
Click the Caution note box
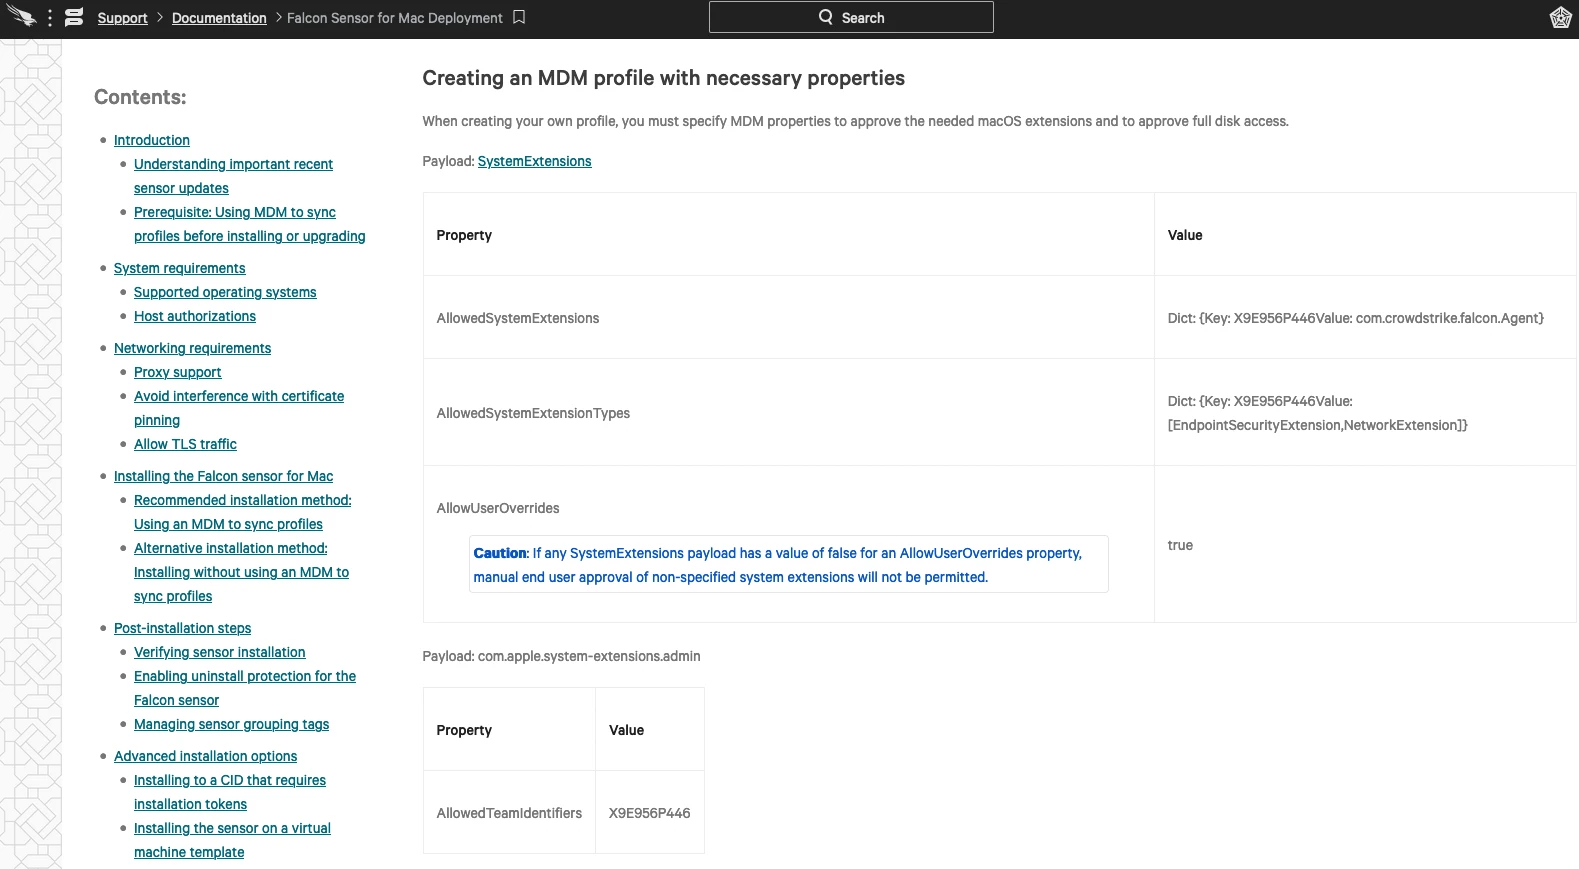click(x=788, y=565)
